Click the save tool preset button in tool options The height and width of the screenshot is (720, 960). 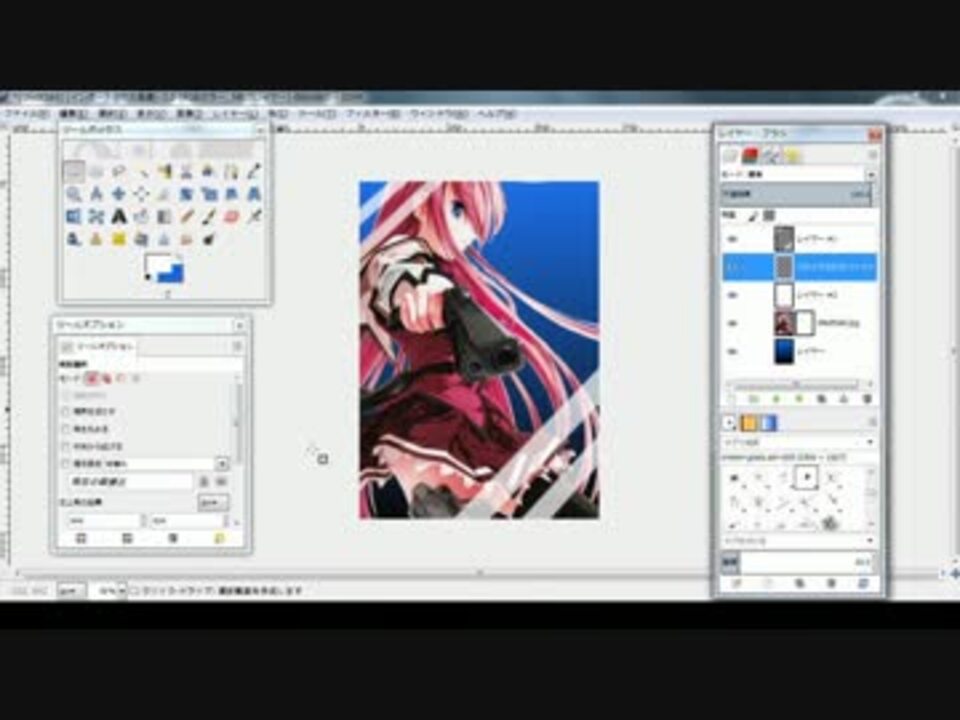(x=81, y=538)
